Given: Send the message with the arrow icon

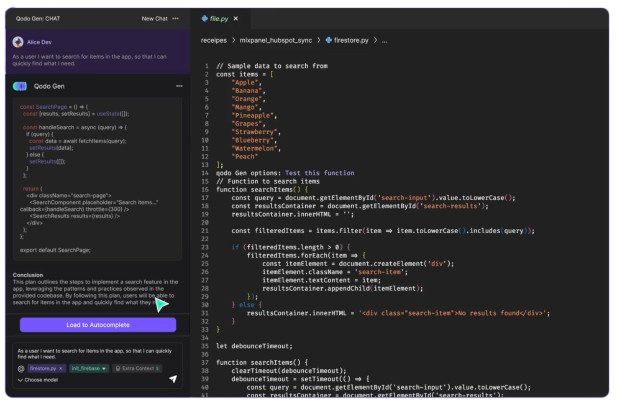Looking at the screenshot, I should (172, 380).
